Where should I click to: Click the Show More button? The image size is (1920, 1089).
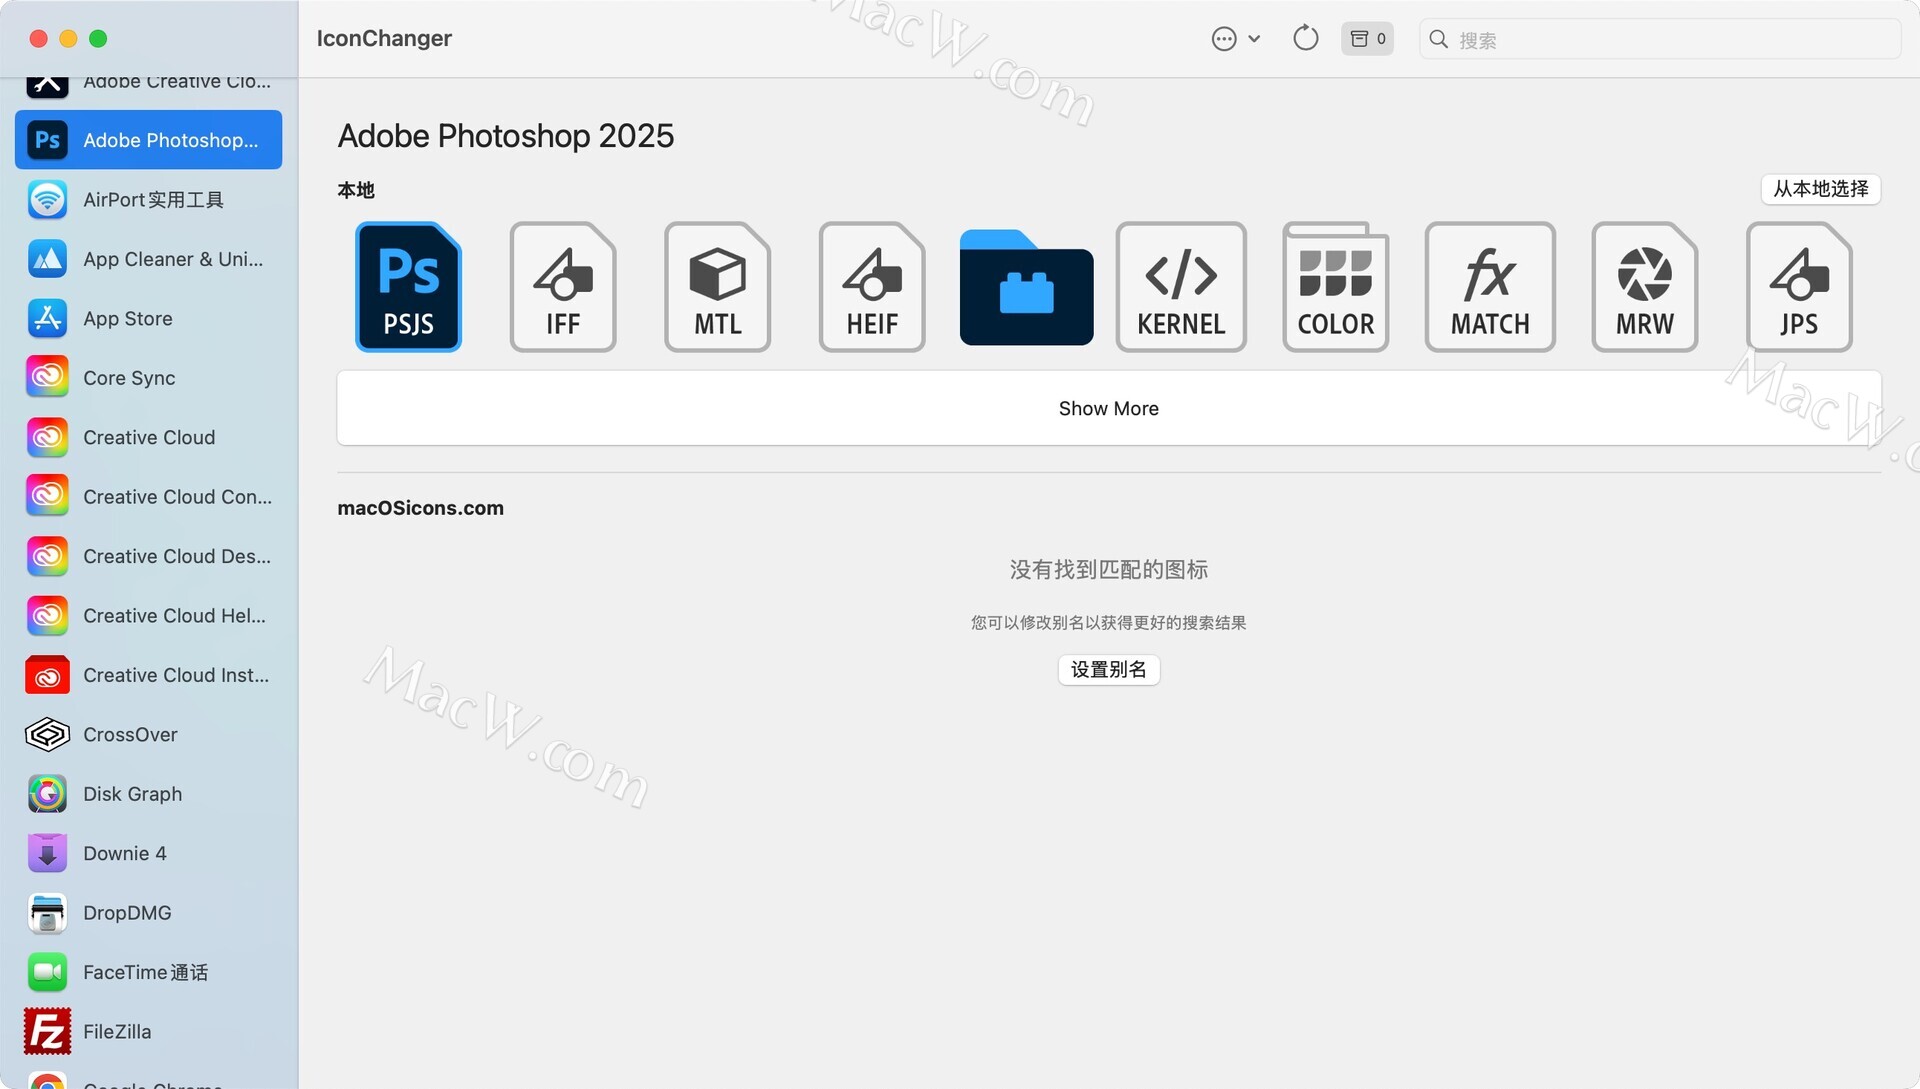(1109, 408)
